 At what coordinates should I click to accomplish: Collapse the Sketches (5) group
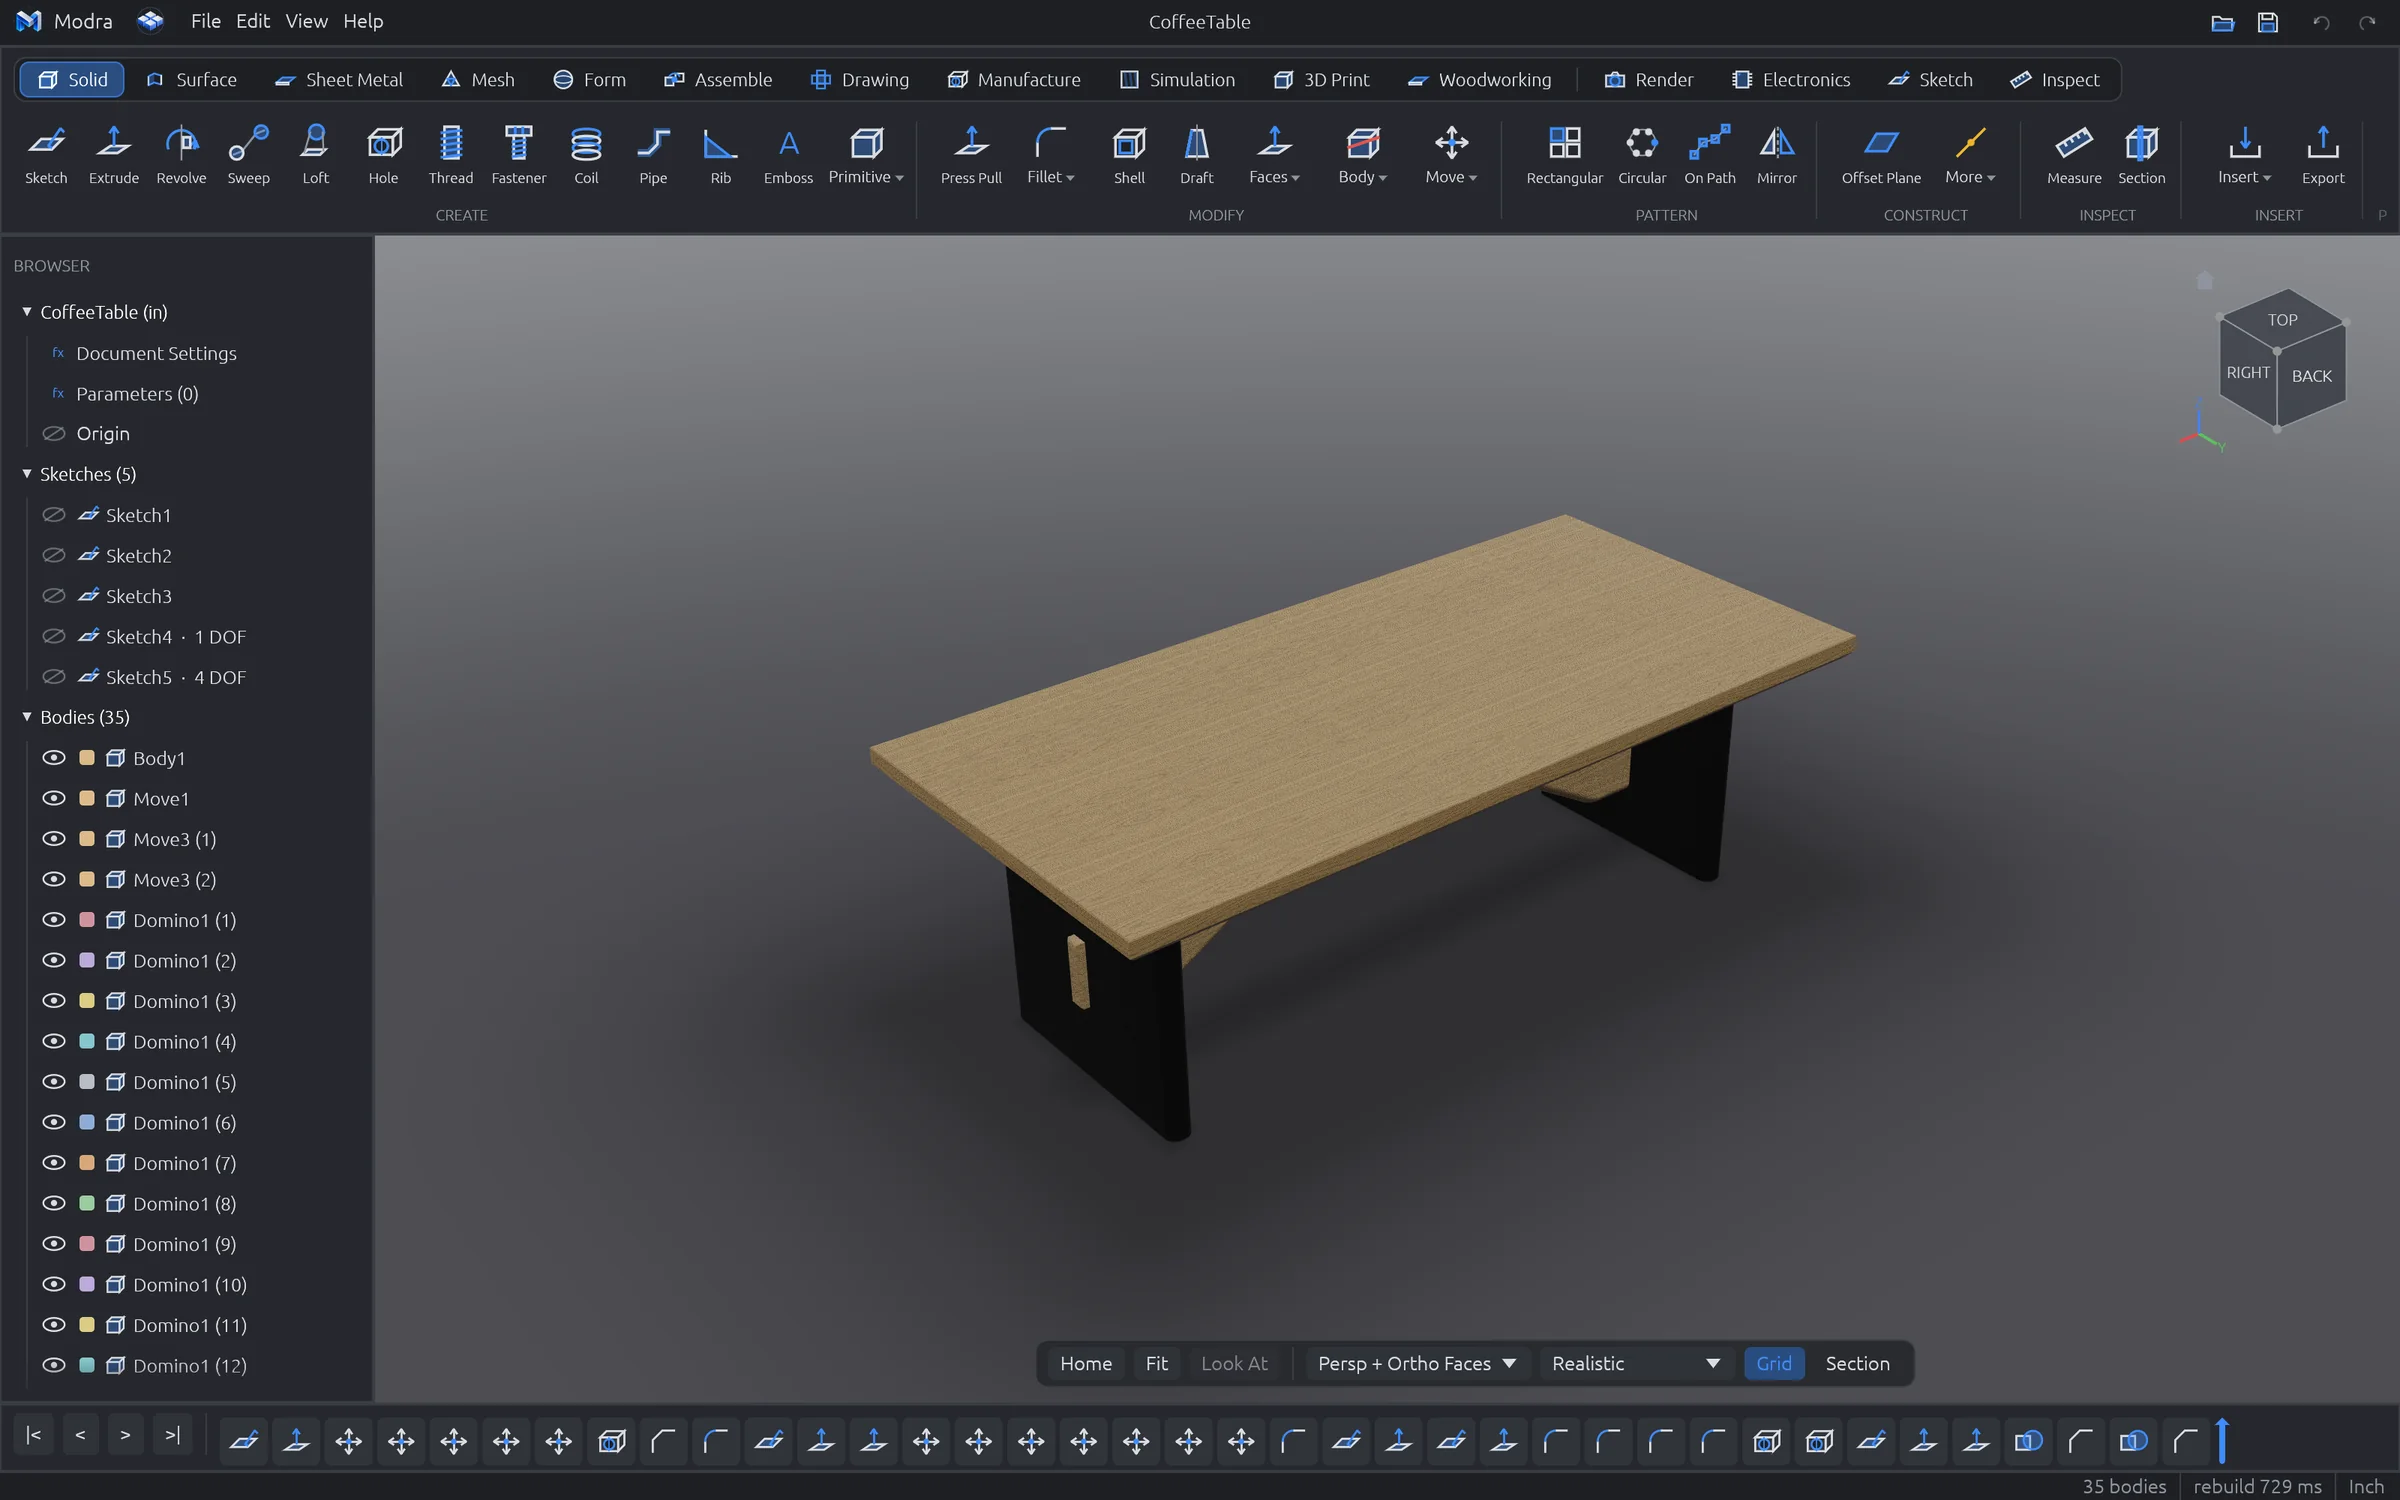27,474
